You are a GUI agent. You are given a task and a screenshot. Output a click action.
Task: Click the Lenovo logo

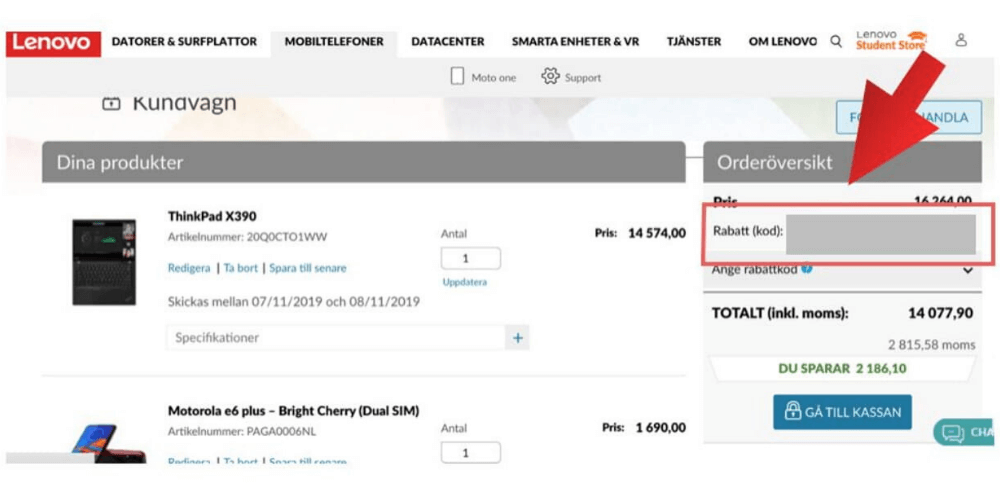tap(54, 43)
